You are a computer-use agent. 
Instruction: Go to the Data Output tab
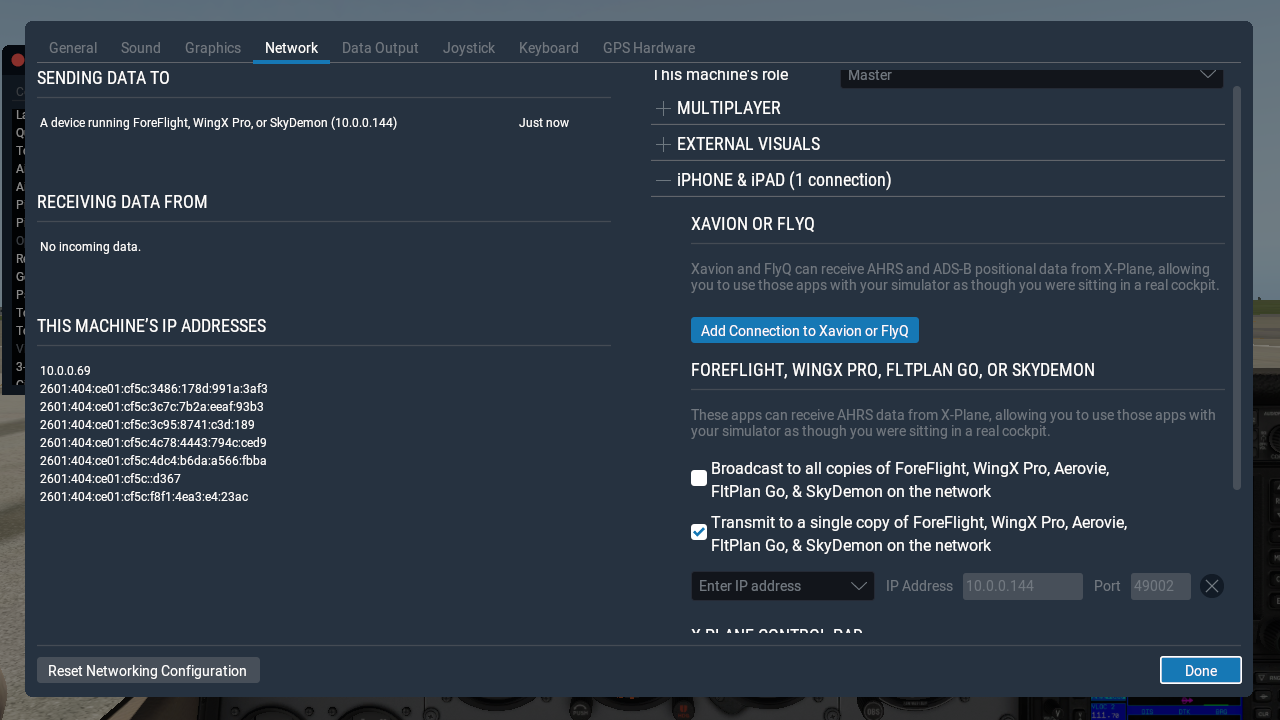point(380,48)
